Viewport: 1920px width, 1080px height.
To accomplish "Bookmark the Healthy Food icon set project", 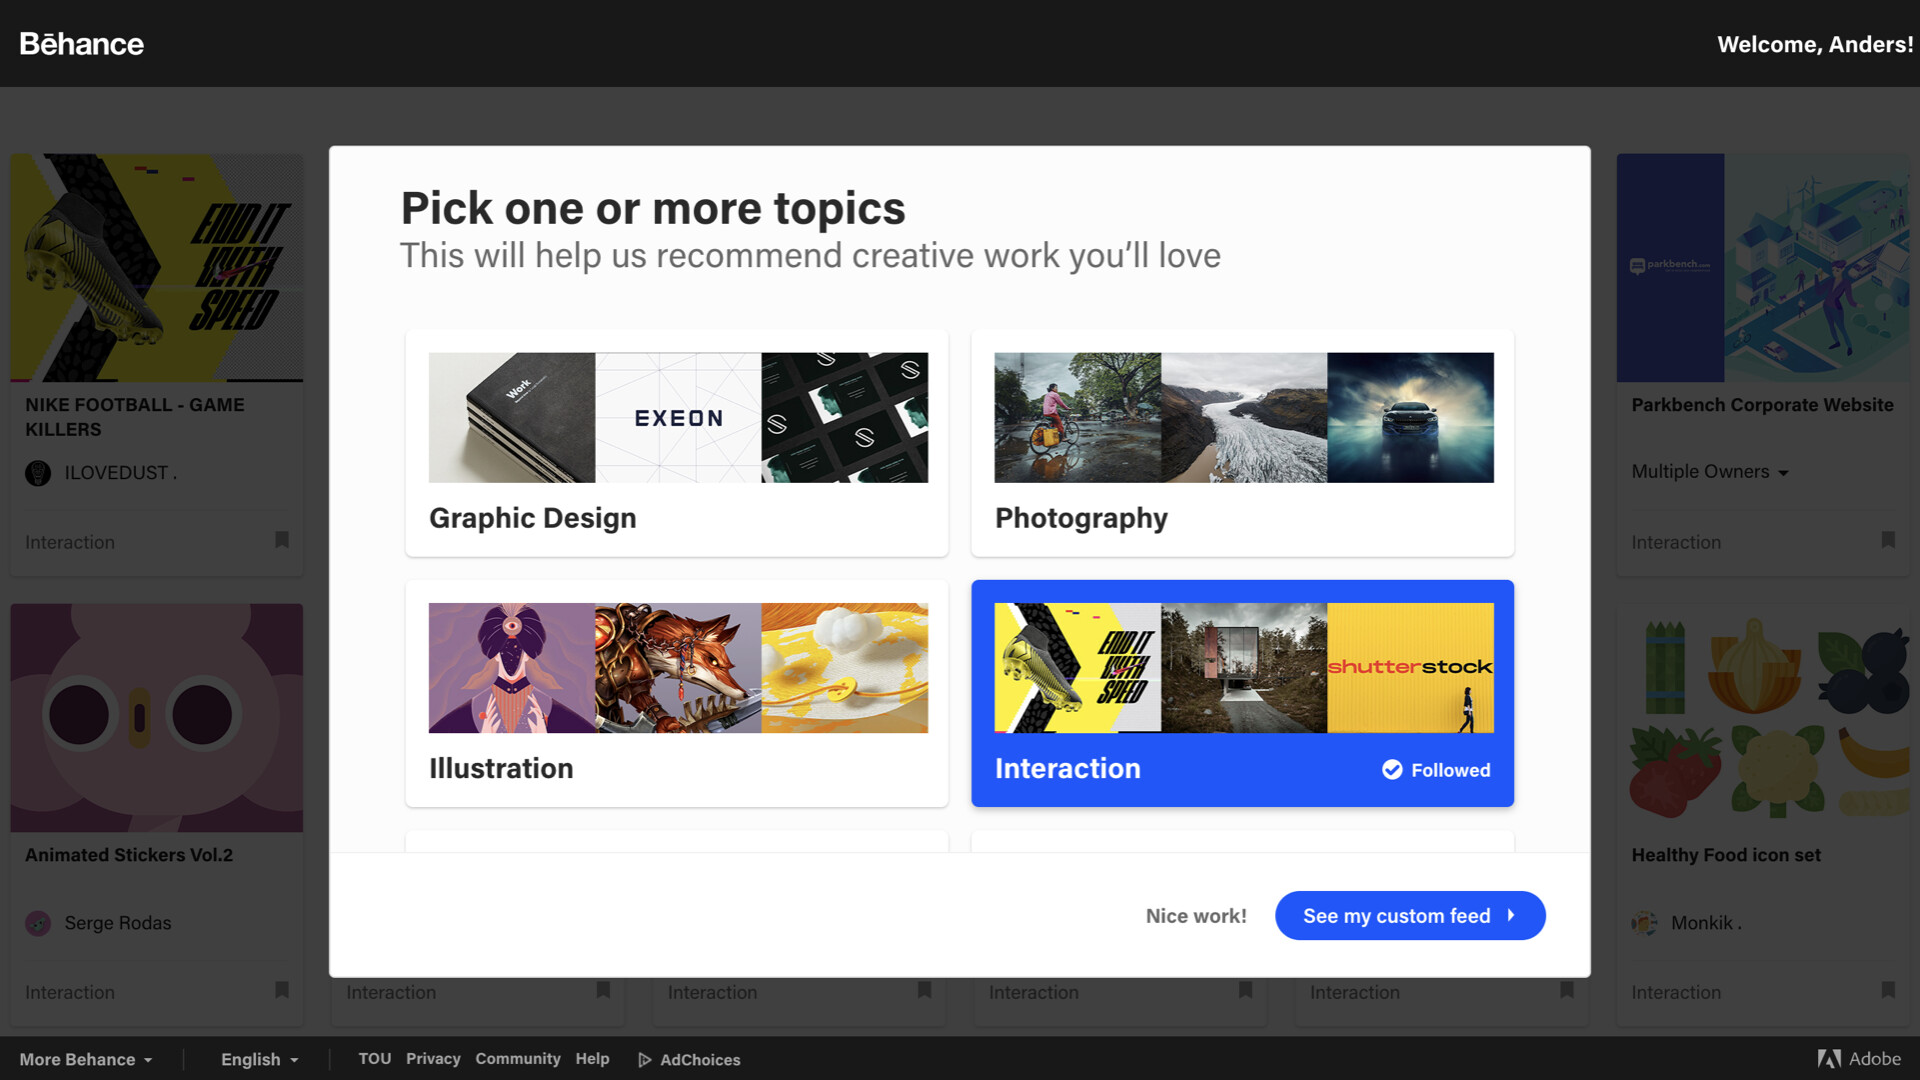I will (1888, 990).
